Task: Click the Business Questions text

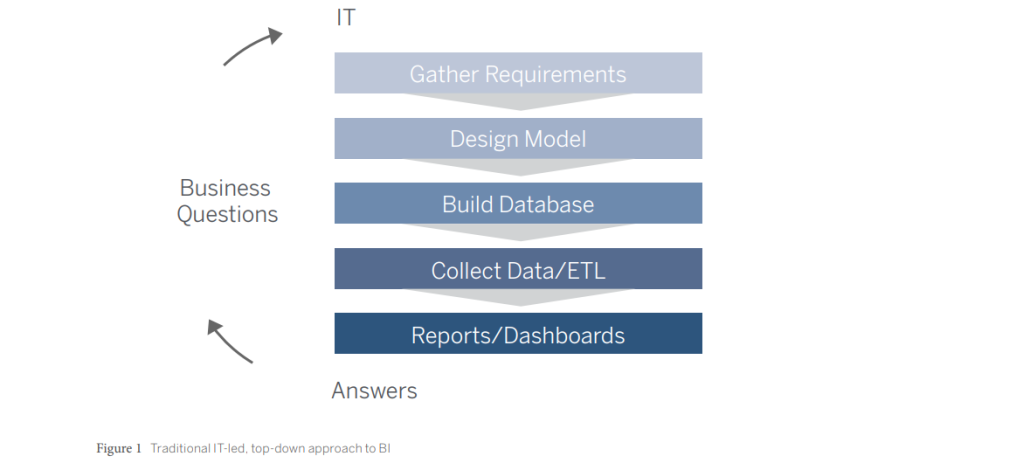Action: click(x=227, y=201)
